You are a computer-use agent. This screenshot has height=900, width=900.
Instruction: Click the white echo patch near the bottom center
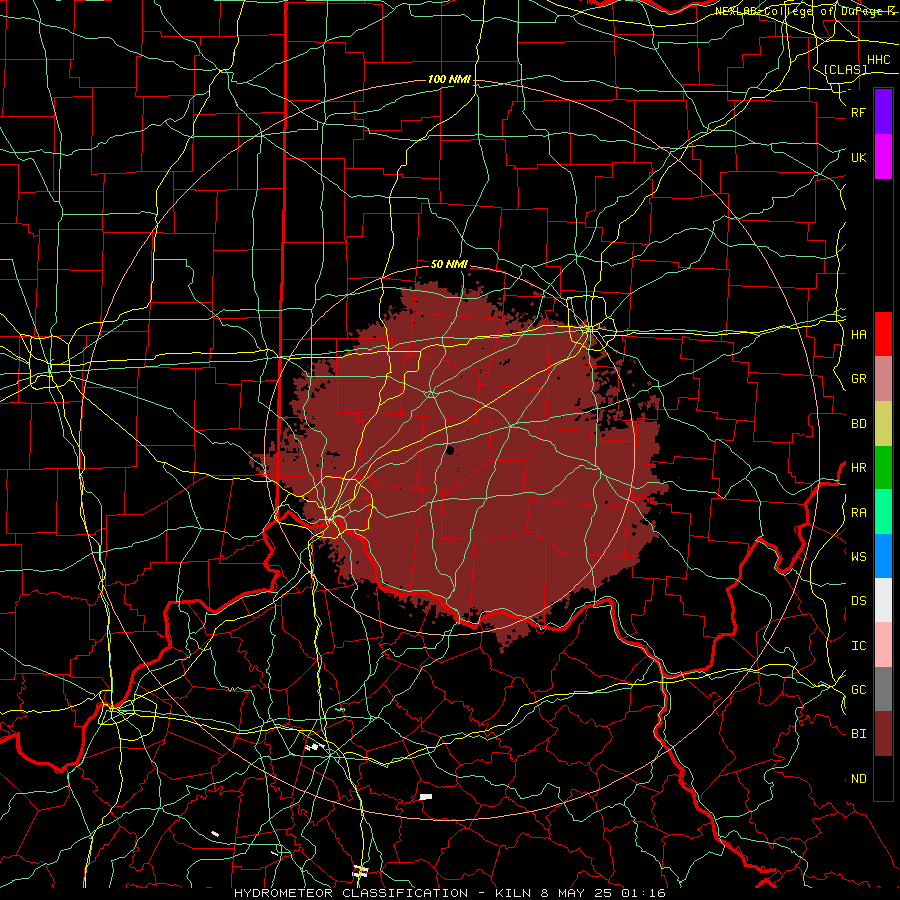[x=425, y=797]
